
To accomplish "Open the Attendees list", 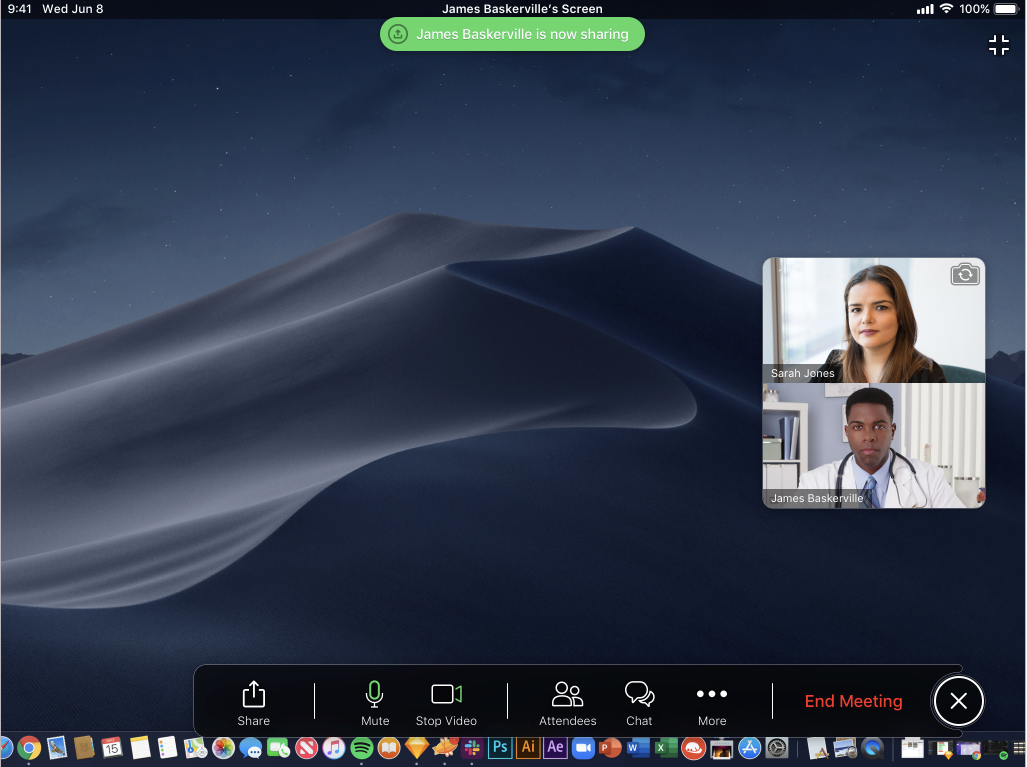I will point(567,703).
